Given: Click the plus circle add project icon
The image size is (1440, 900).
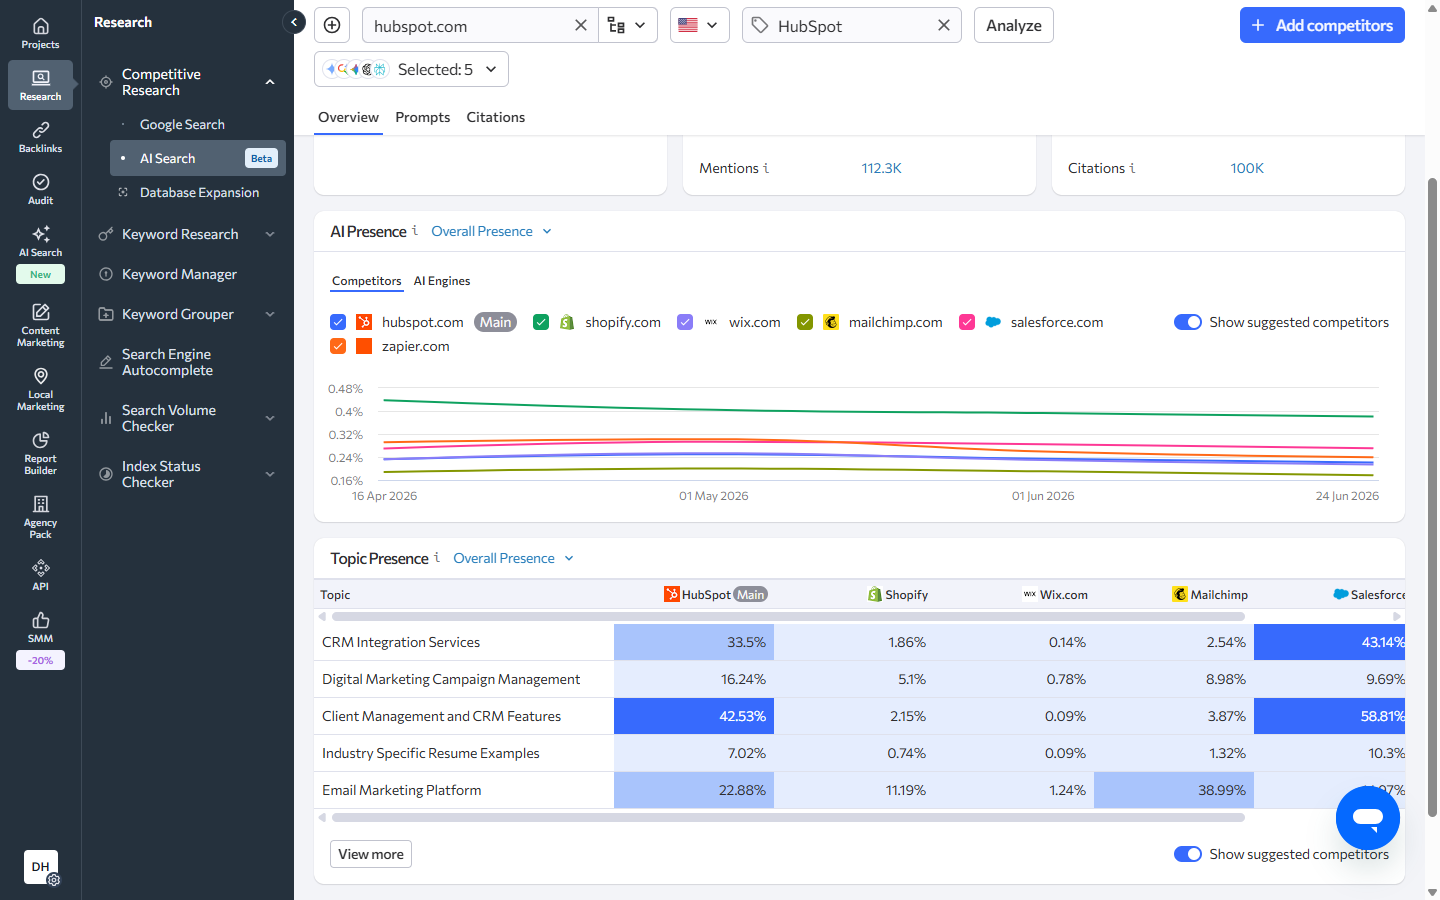Looking at the screenshot, I should click(x=332, y=25).
